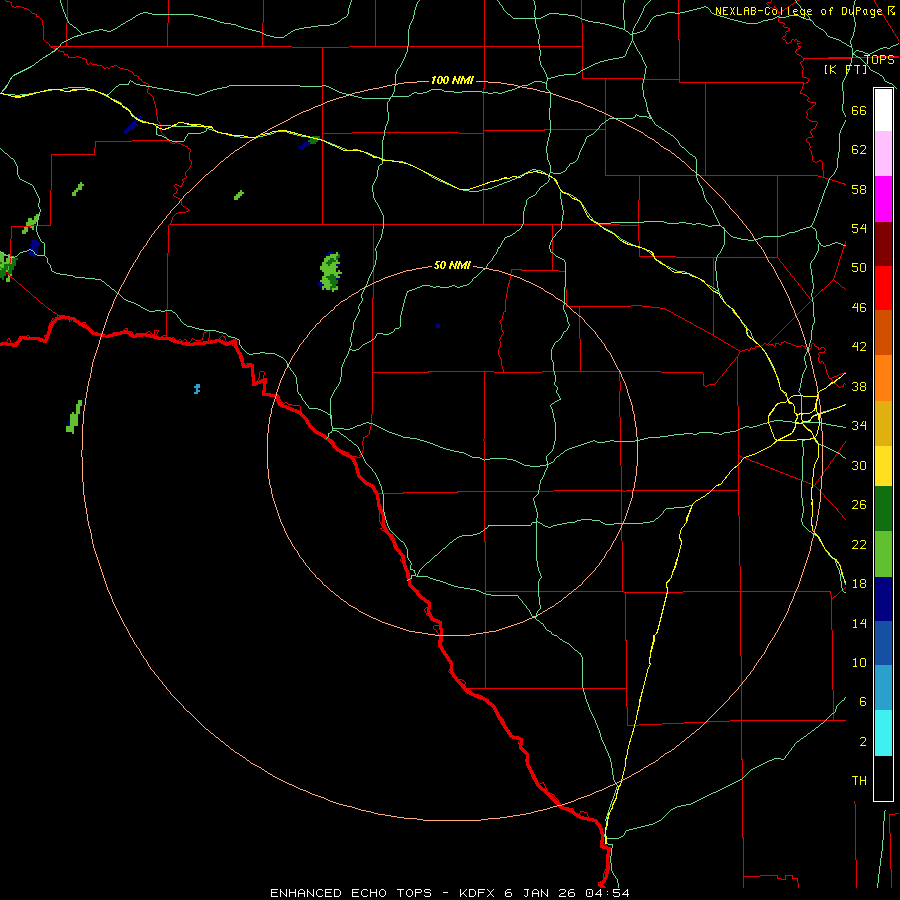Viewport: 900px width, 900px height.
Task: Click the light green legend swatch
Action: pyautogui.click(x=883, y=554)
